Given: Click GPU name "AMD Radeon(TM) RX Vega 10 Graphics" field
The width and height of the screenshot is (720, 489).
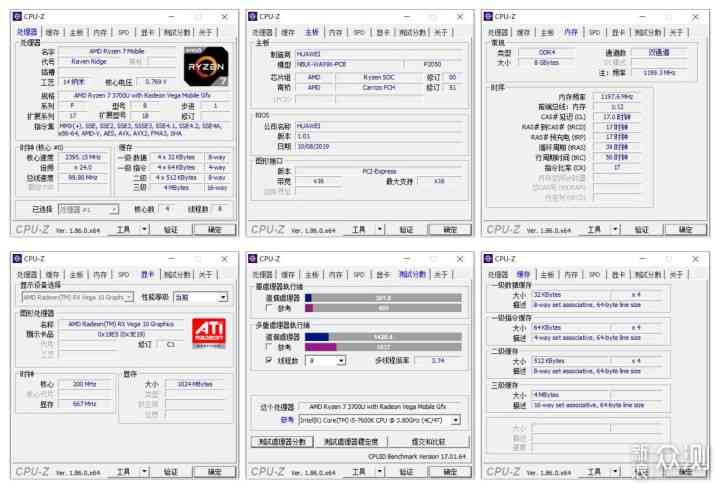Looking at the screenshot, I should pos(121,324).
